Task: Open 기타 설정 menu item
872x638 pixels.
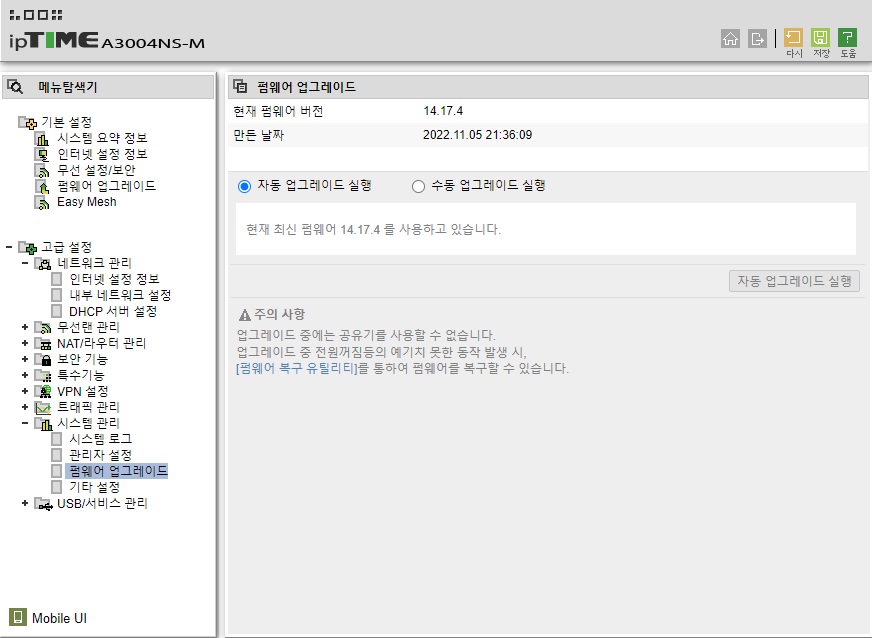Action: pos(95,487)
